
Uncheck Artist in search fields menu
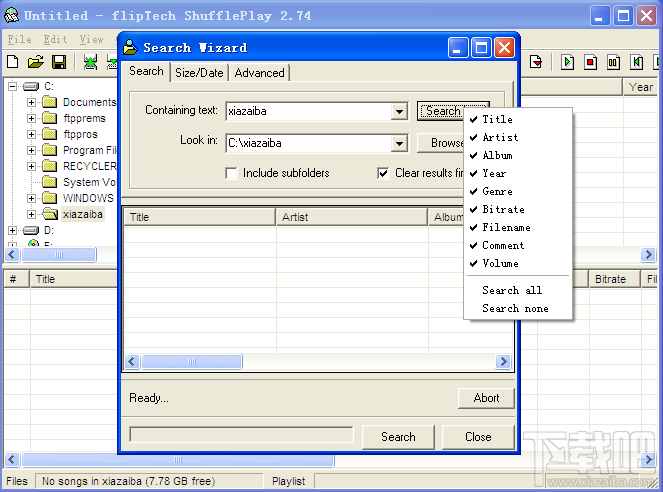click(518, 137)
